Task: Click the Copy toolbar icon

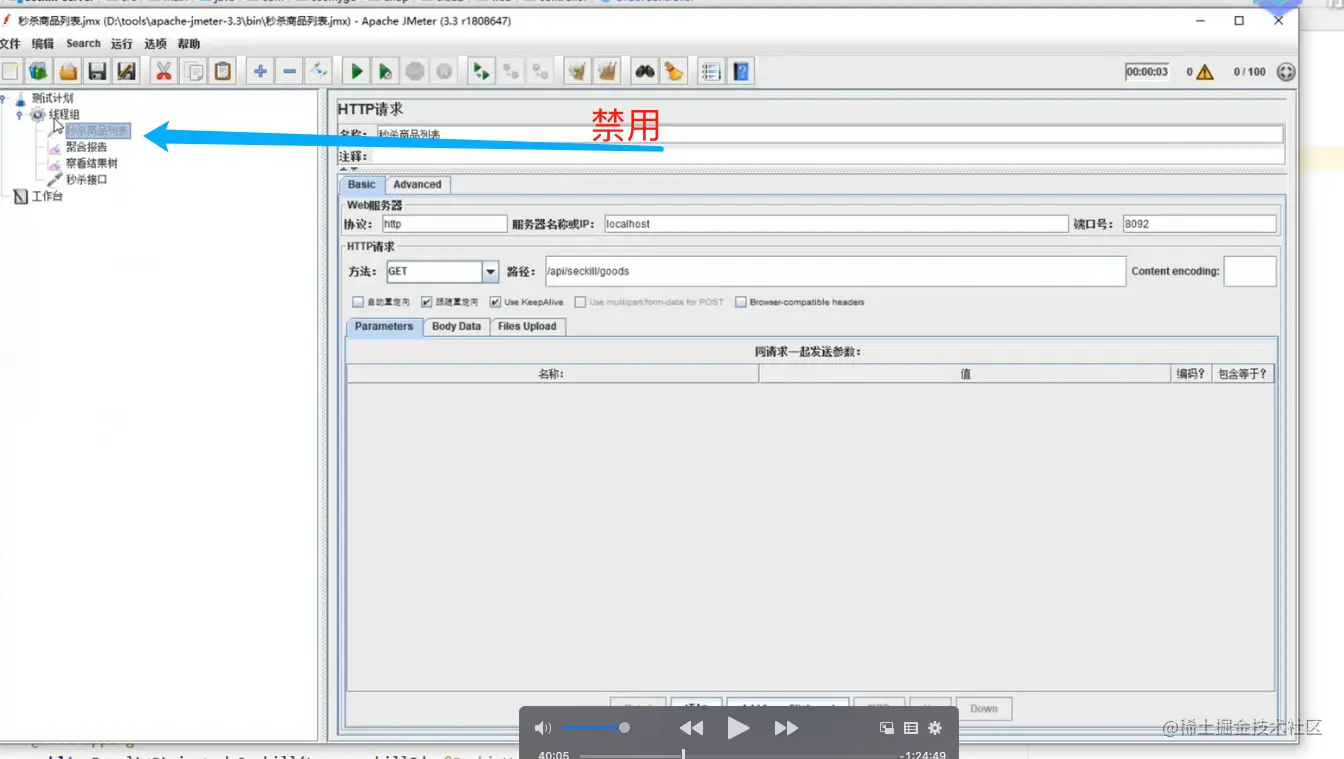Action: coord(193,71)
